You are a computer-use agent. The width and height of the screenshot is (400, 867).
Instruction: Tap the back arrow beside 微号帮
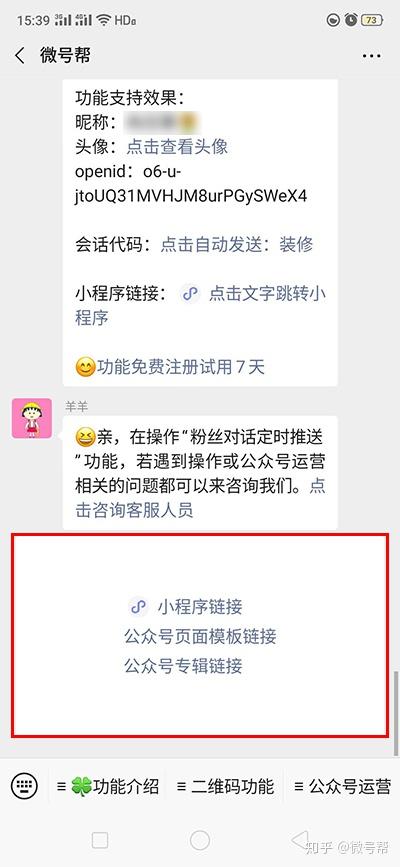point(20,55)
